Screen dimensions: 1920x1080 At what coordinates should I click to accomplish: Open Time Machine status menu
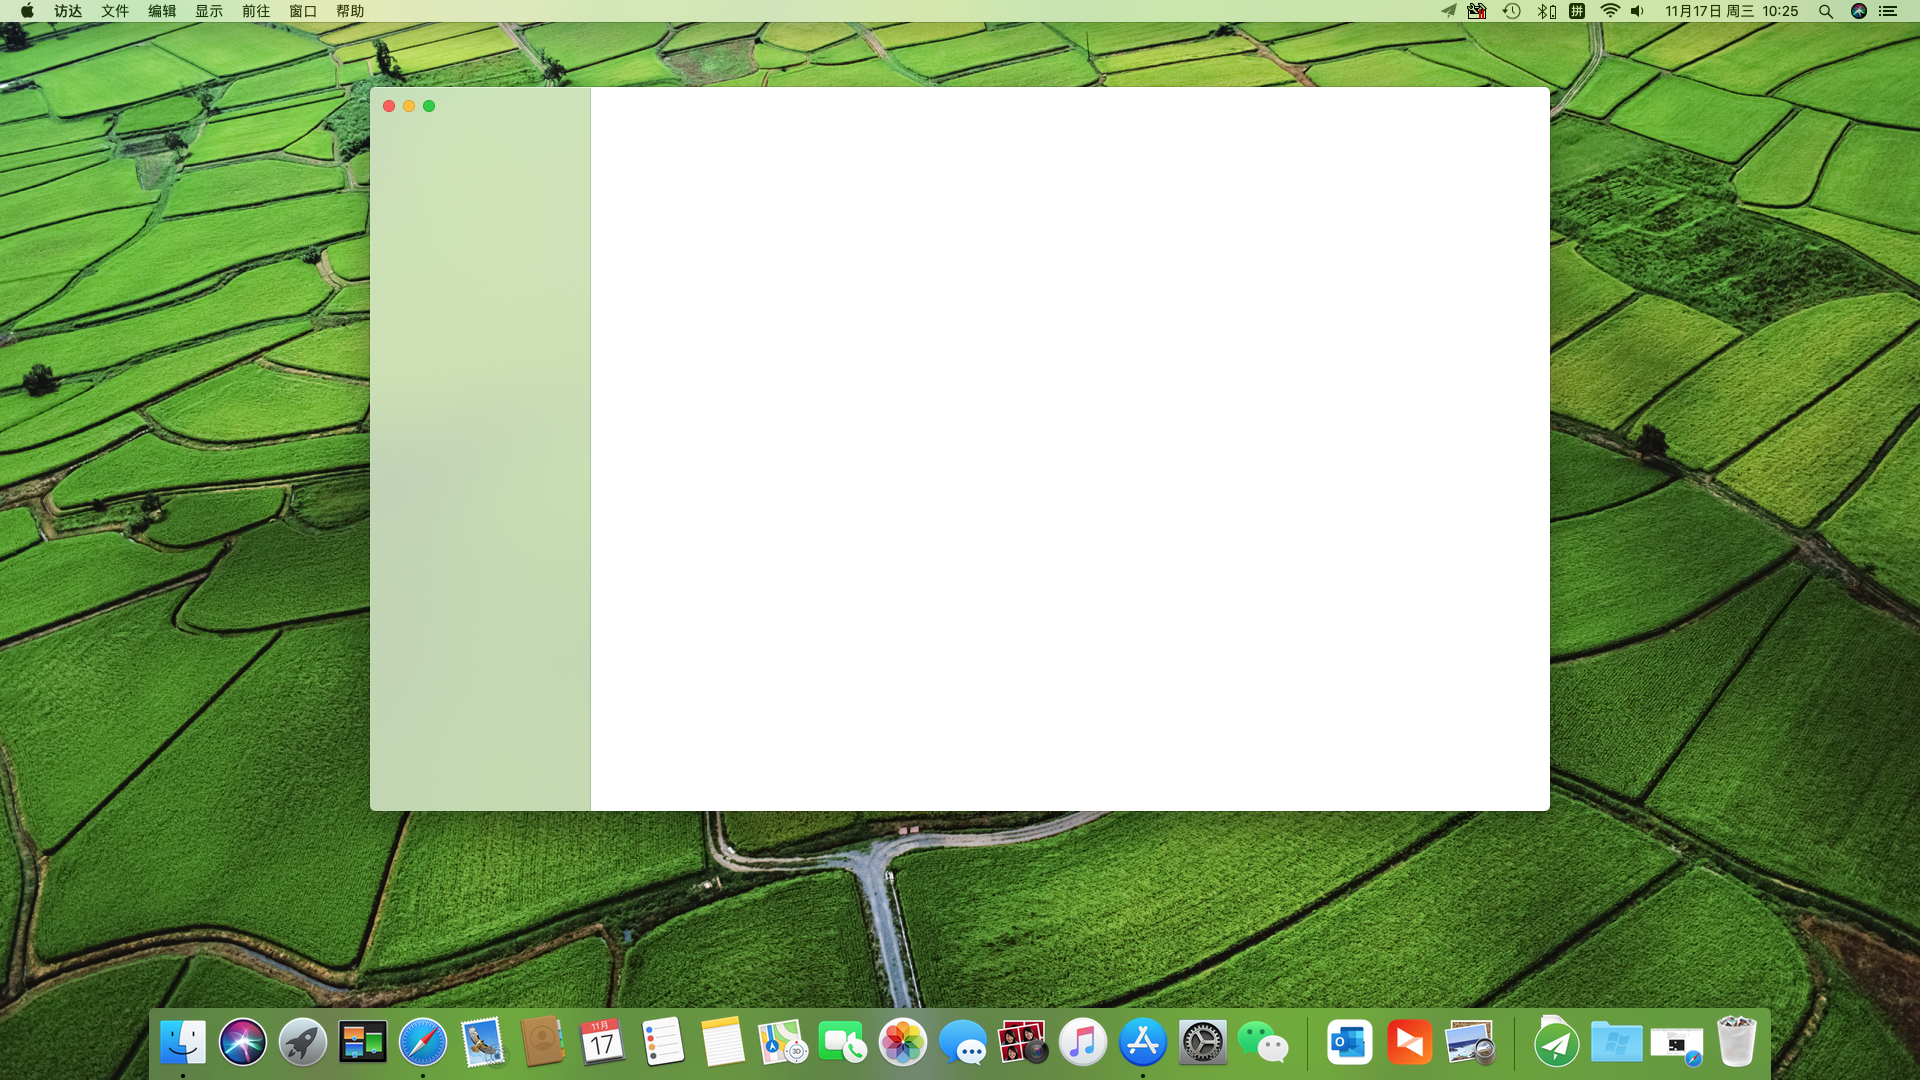[1512, 11]
